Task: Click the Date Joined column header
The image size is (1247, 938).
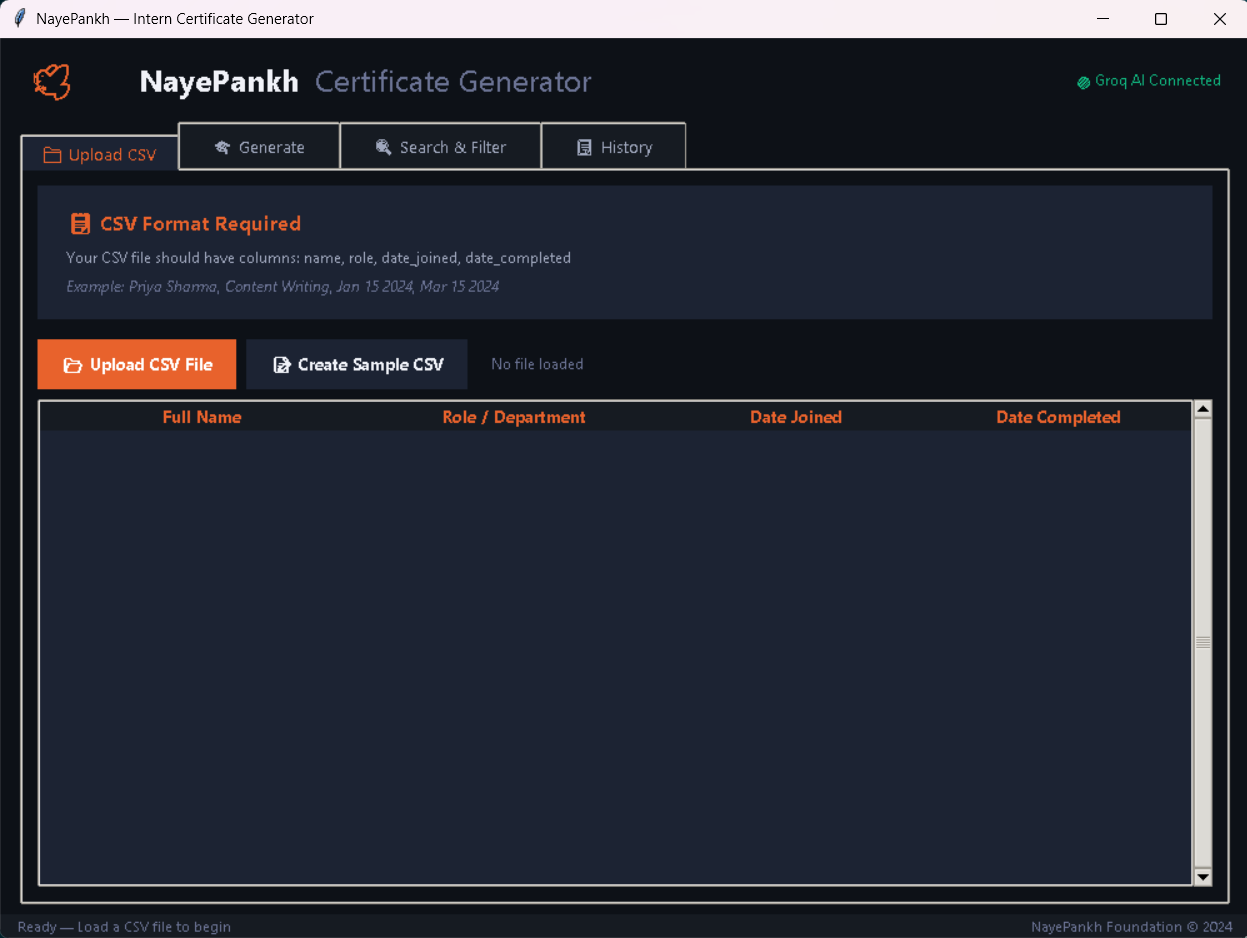Action: coord(796,417)
